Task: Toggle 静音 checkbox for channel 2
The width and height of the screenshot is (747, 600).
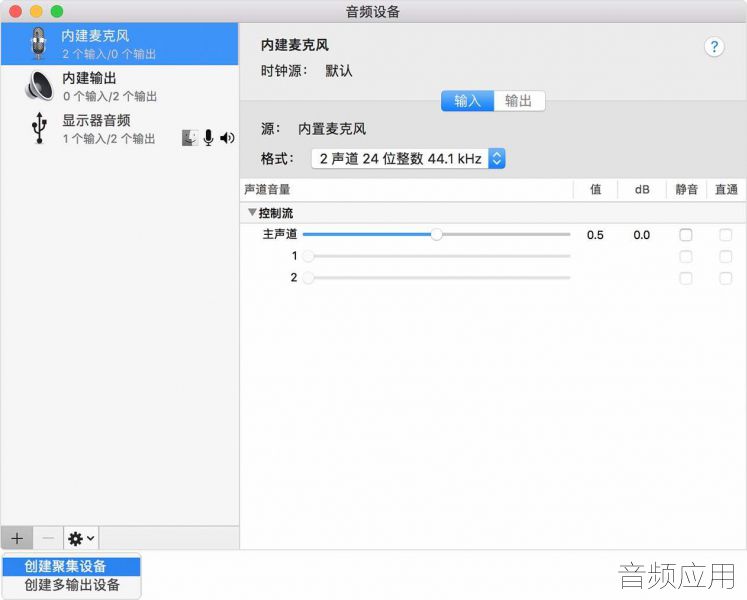Action: [x=686, y=278]
